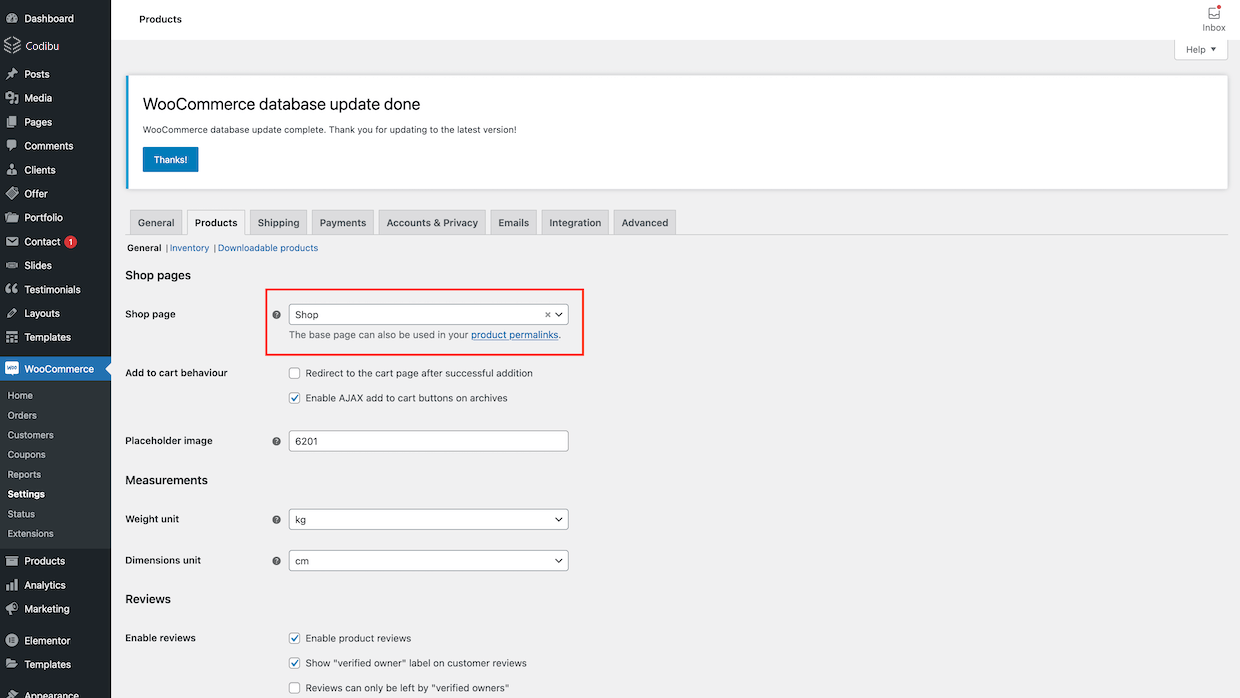Follow the product permalinks link
1240x698 pixels.
515,335
